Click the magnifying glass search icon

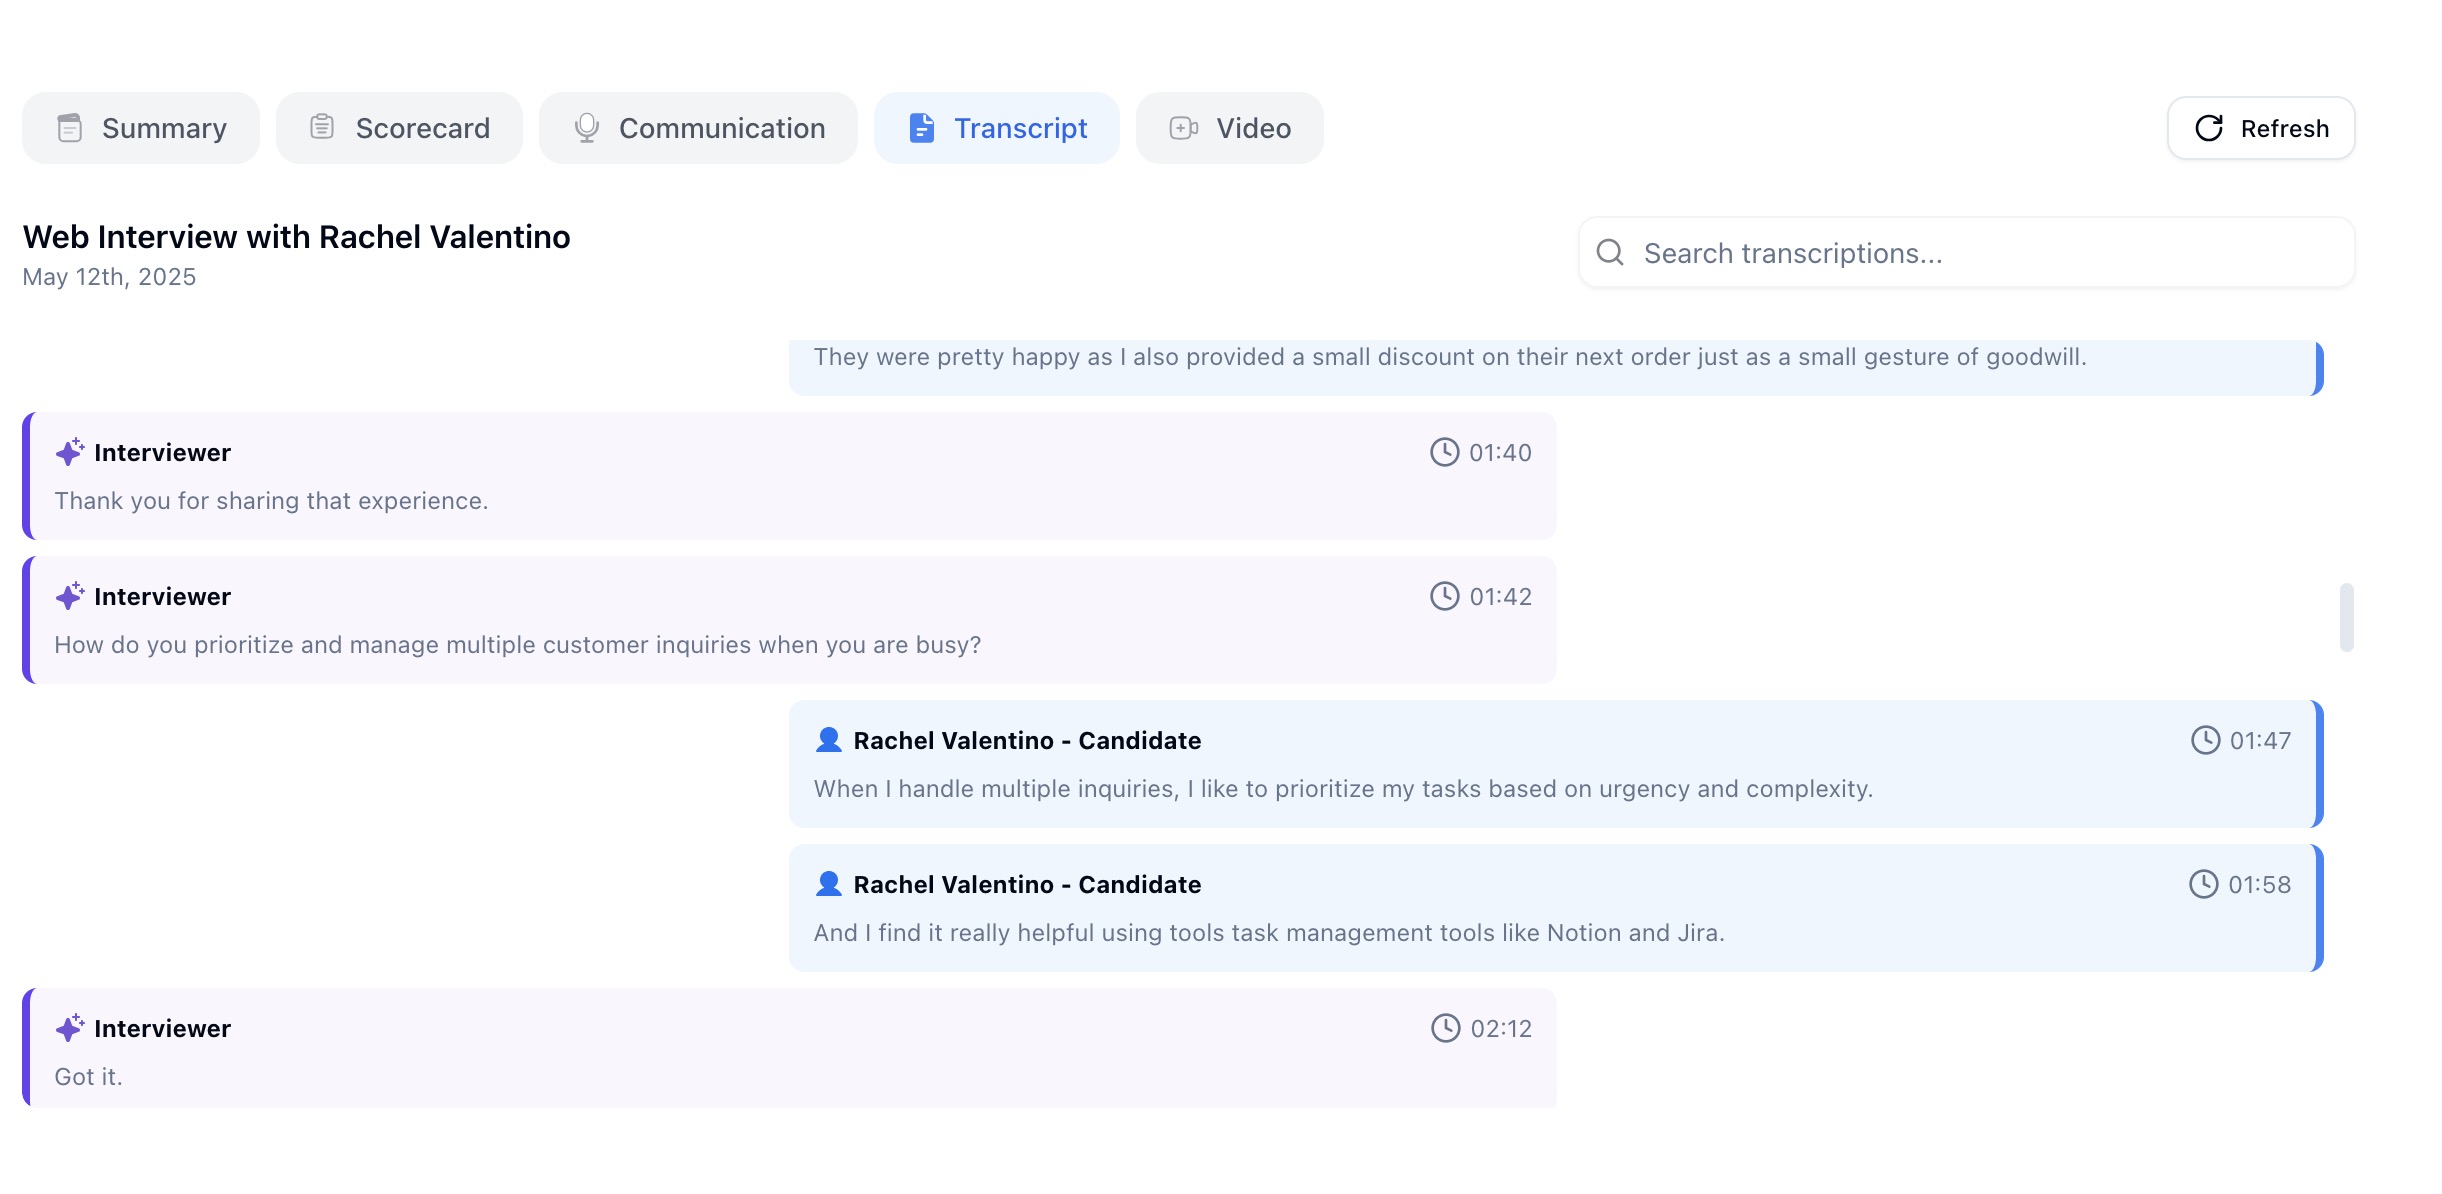pyautogui.click(x=1609, y=252)
